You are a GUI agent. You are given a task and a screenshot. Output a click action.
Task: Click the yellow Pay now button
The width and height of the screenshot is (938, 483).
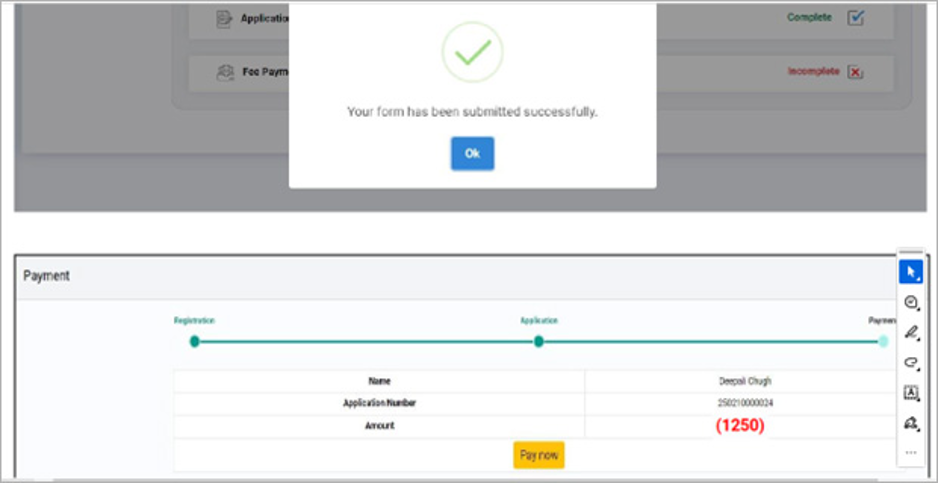(538, 455)
